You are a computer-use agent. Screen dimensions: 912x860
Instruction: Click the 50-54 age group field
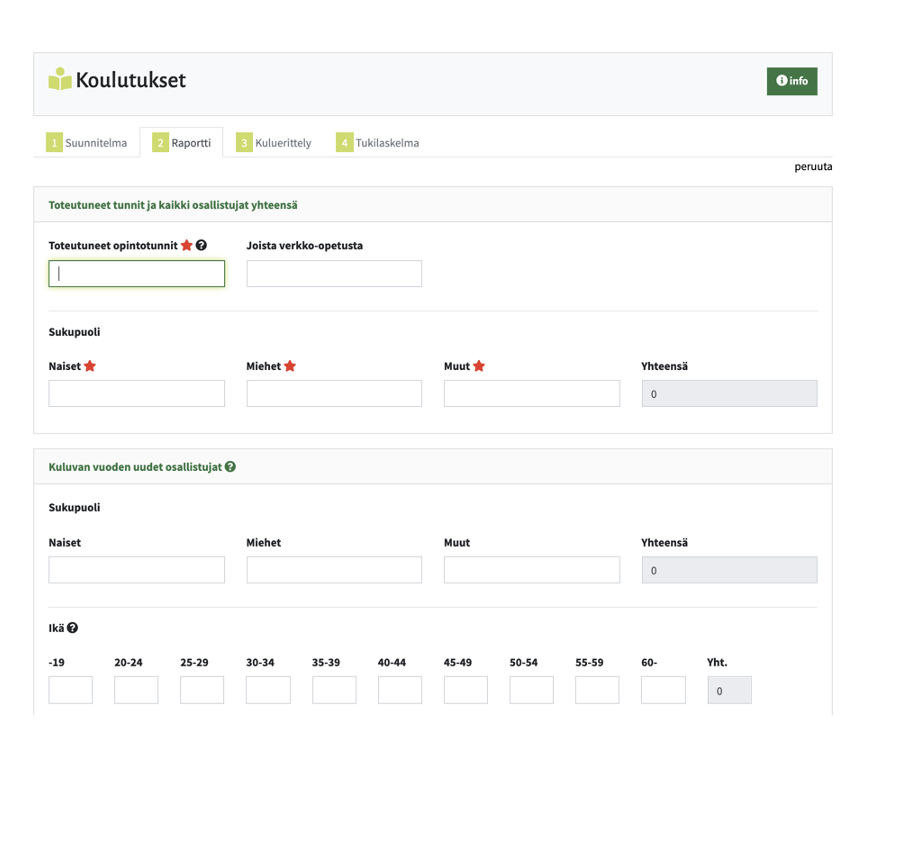click(x=532, y=690)
